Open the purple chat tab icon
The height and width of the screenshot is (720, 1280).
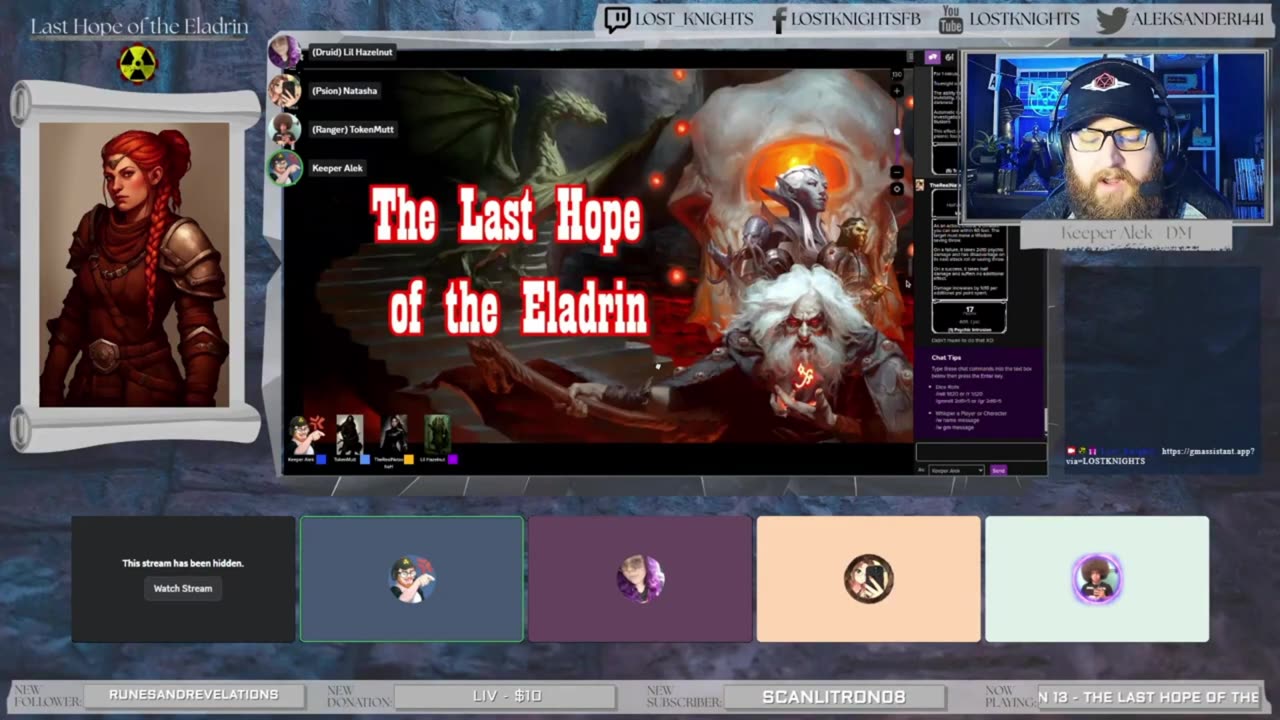click(932, 58)
